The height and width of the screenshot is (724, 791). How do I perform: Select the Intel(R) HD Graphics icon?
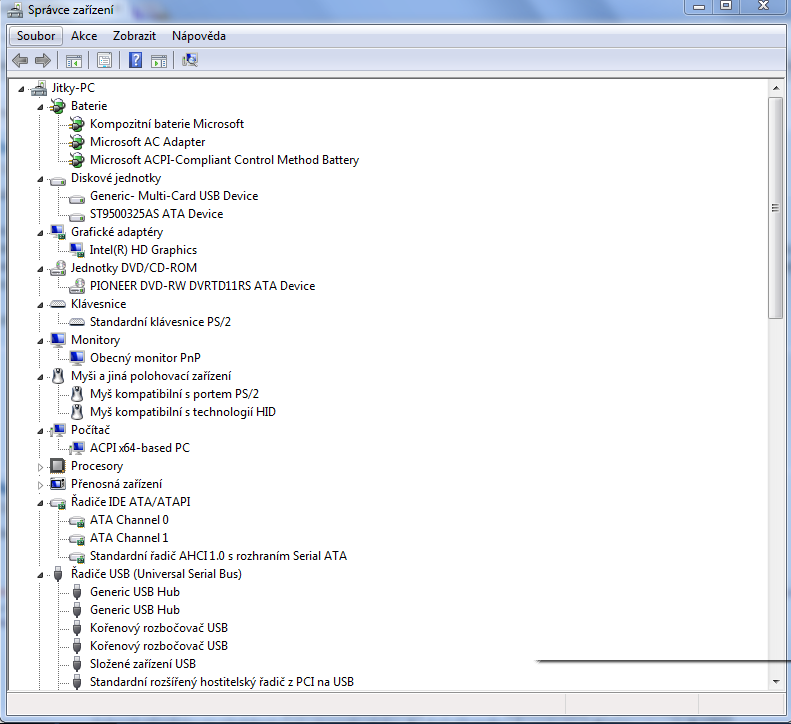click(x=77, y=250)
